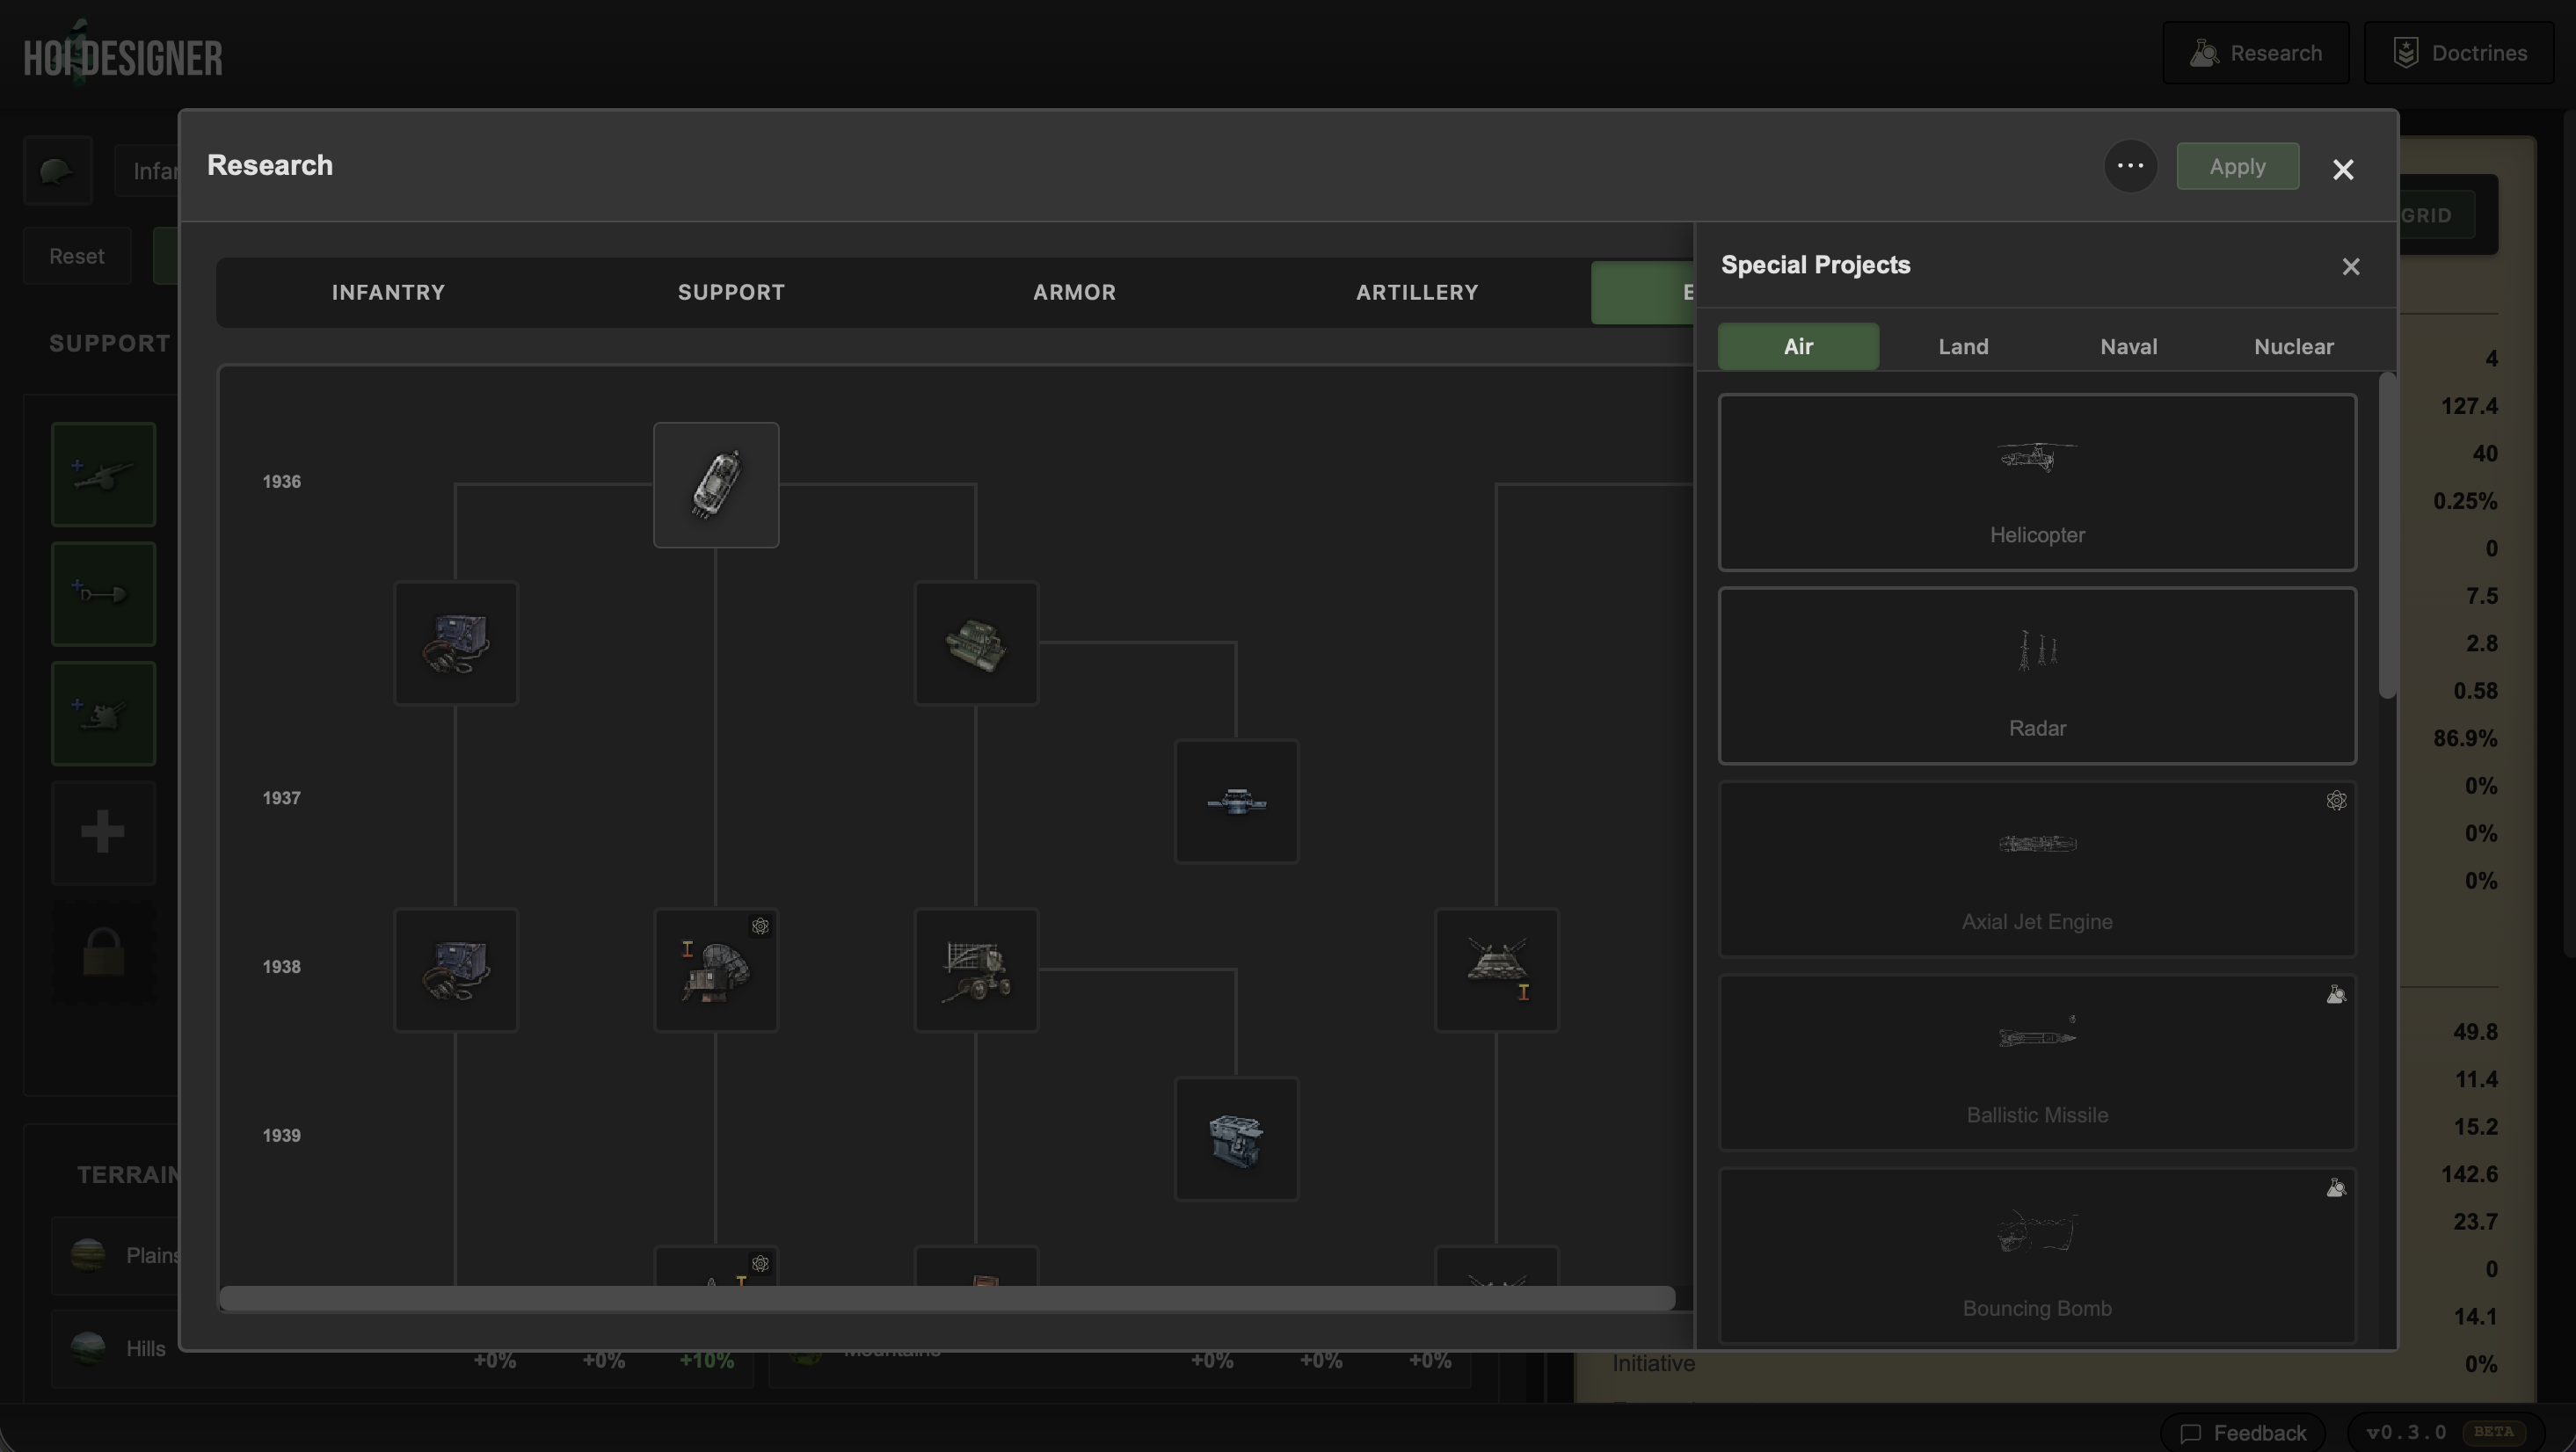
Task: Open the Bouncing Bomb project
Action: pyautogui.click(x=2037, y=1253)
